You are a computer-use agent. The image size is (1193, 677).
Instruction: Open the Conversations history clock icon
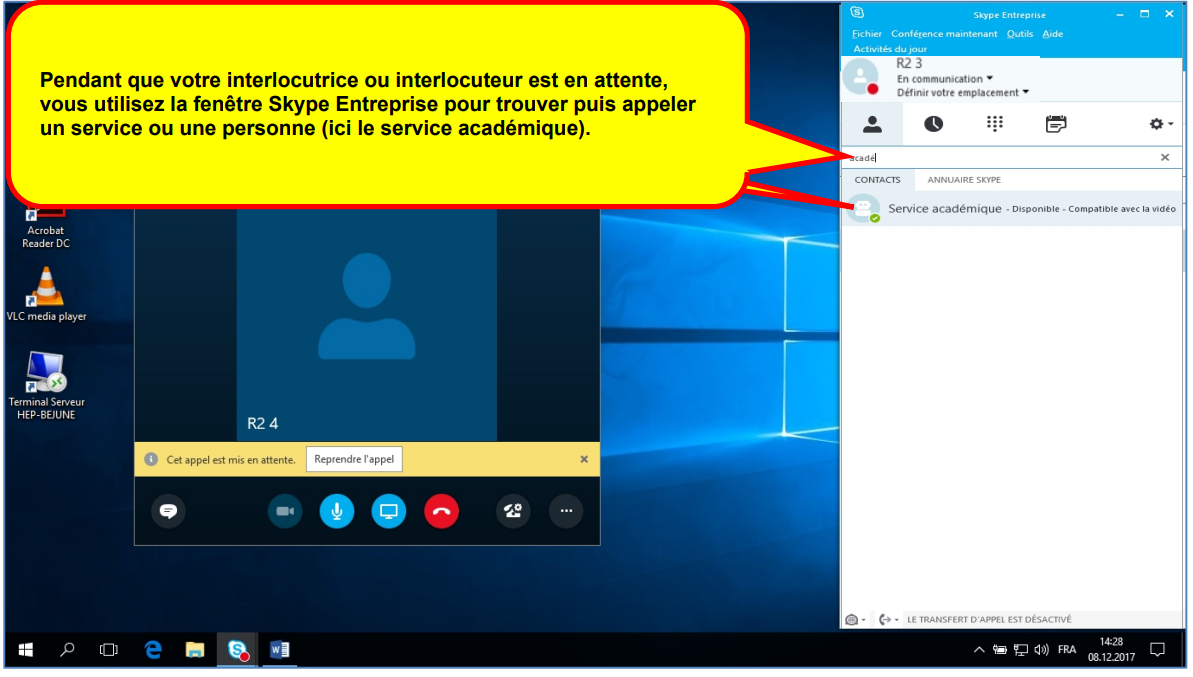point(933,124)
